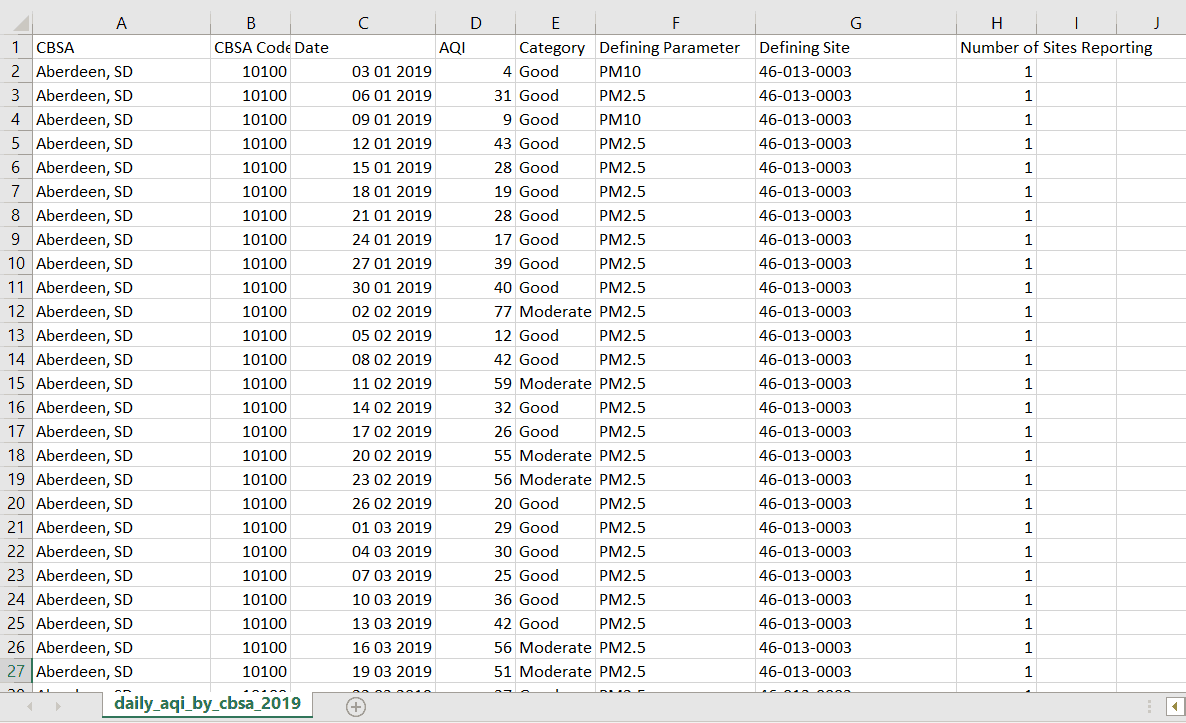Select column A header

tap(121, 24)
